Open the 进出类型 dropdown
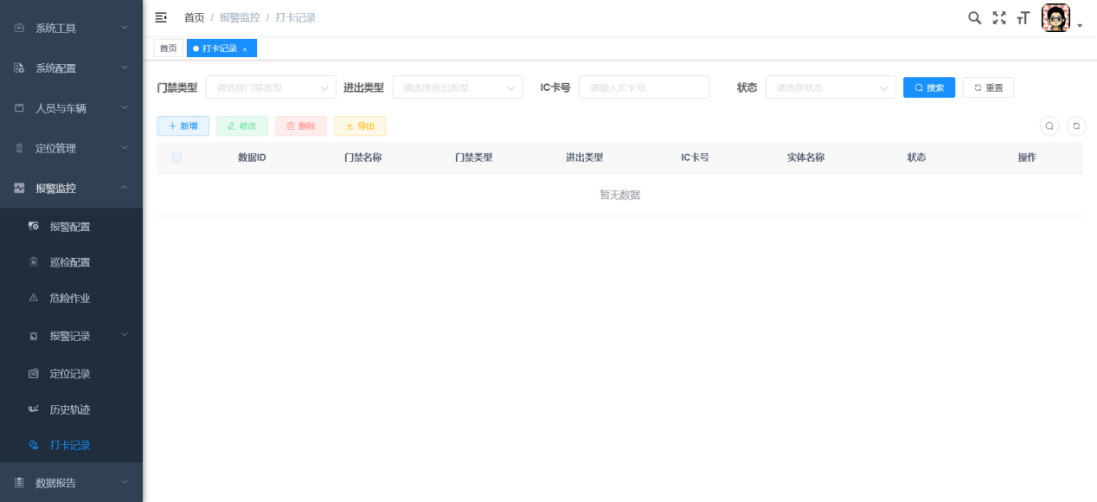Viewport: 1097px width, 502px height. tap(457, 88)
